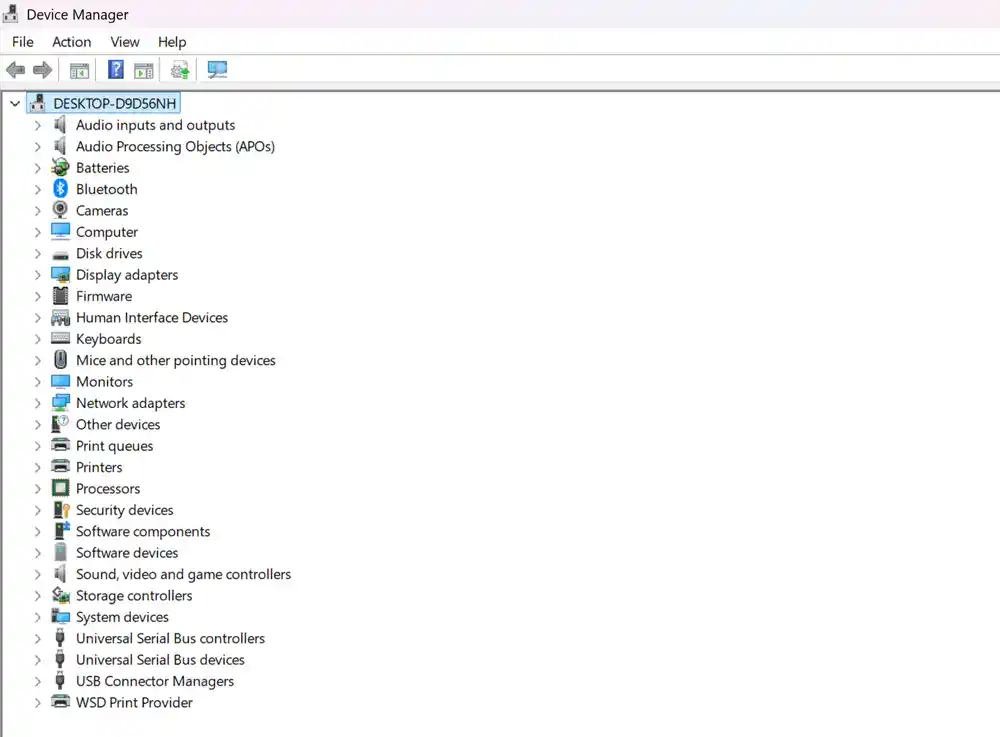Click the Show/Hide Action Pane toolbar icon
The image size is (1000, 737).
coord(144,70)
